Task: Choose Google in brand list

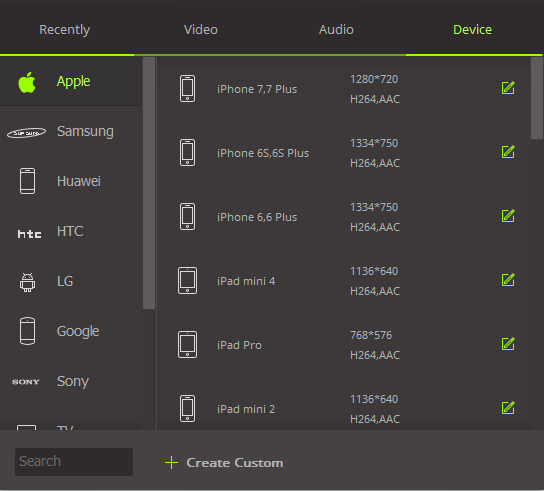Action: click(78, 331)
